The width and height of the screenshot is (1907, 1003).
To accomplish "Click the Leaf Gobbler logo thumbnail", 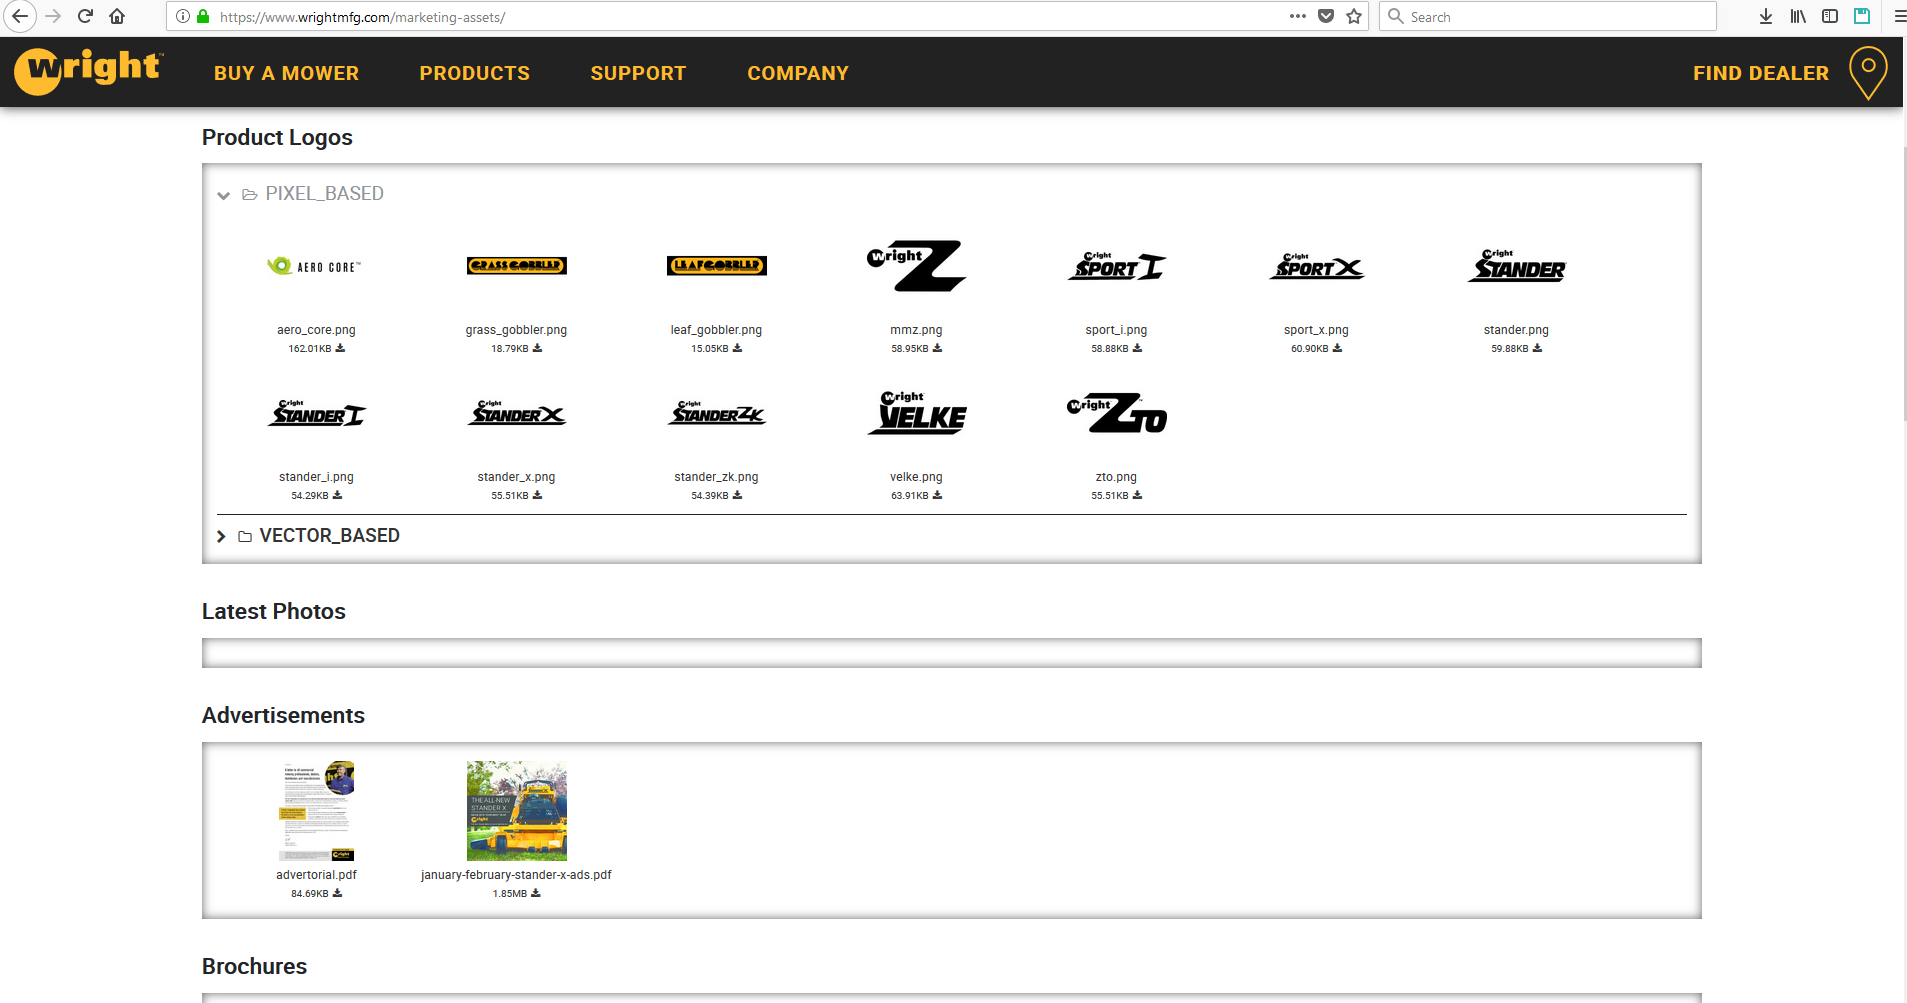I will coord(716,266).
